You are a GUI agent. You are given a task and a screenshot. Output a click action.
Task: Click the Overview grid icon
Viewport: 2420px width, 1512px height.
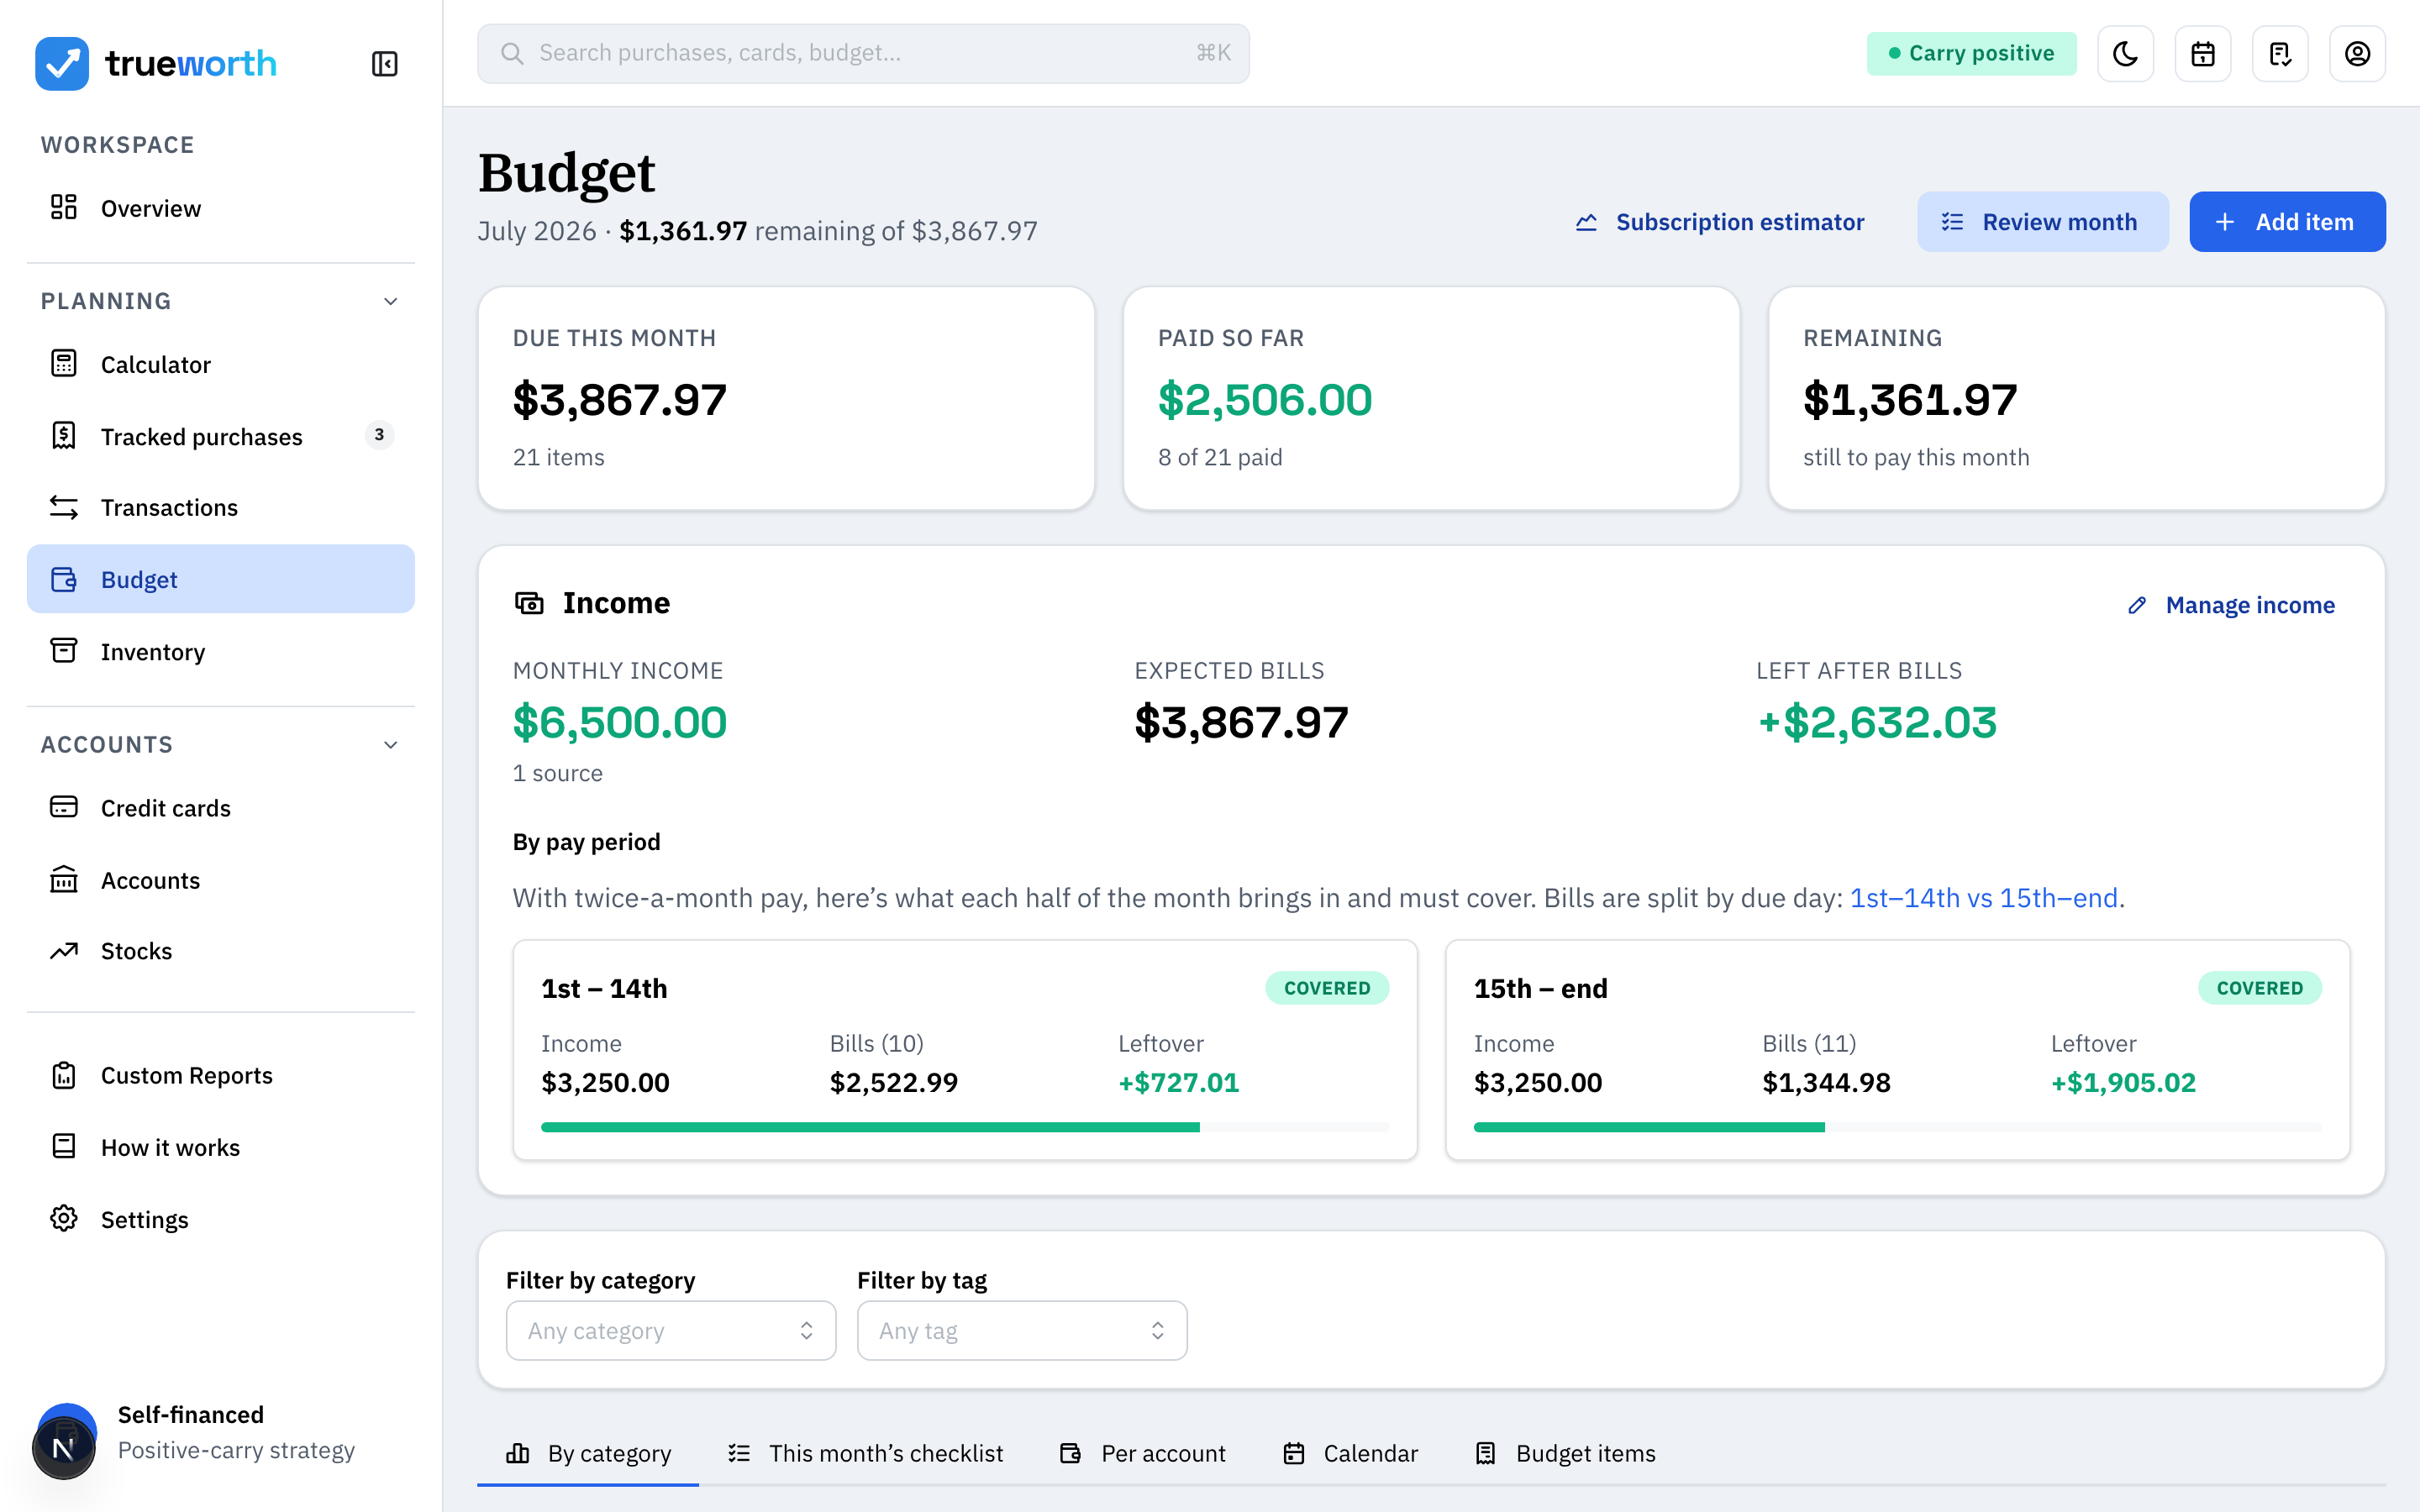(64, 207)
